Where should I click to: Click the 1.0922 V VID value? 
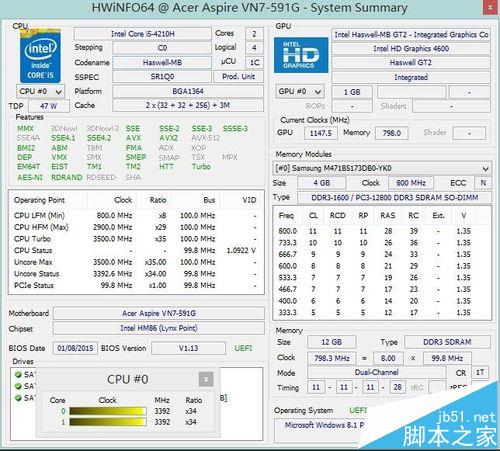(241, 251)
